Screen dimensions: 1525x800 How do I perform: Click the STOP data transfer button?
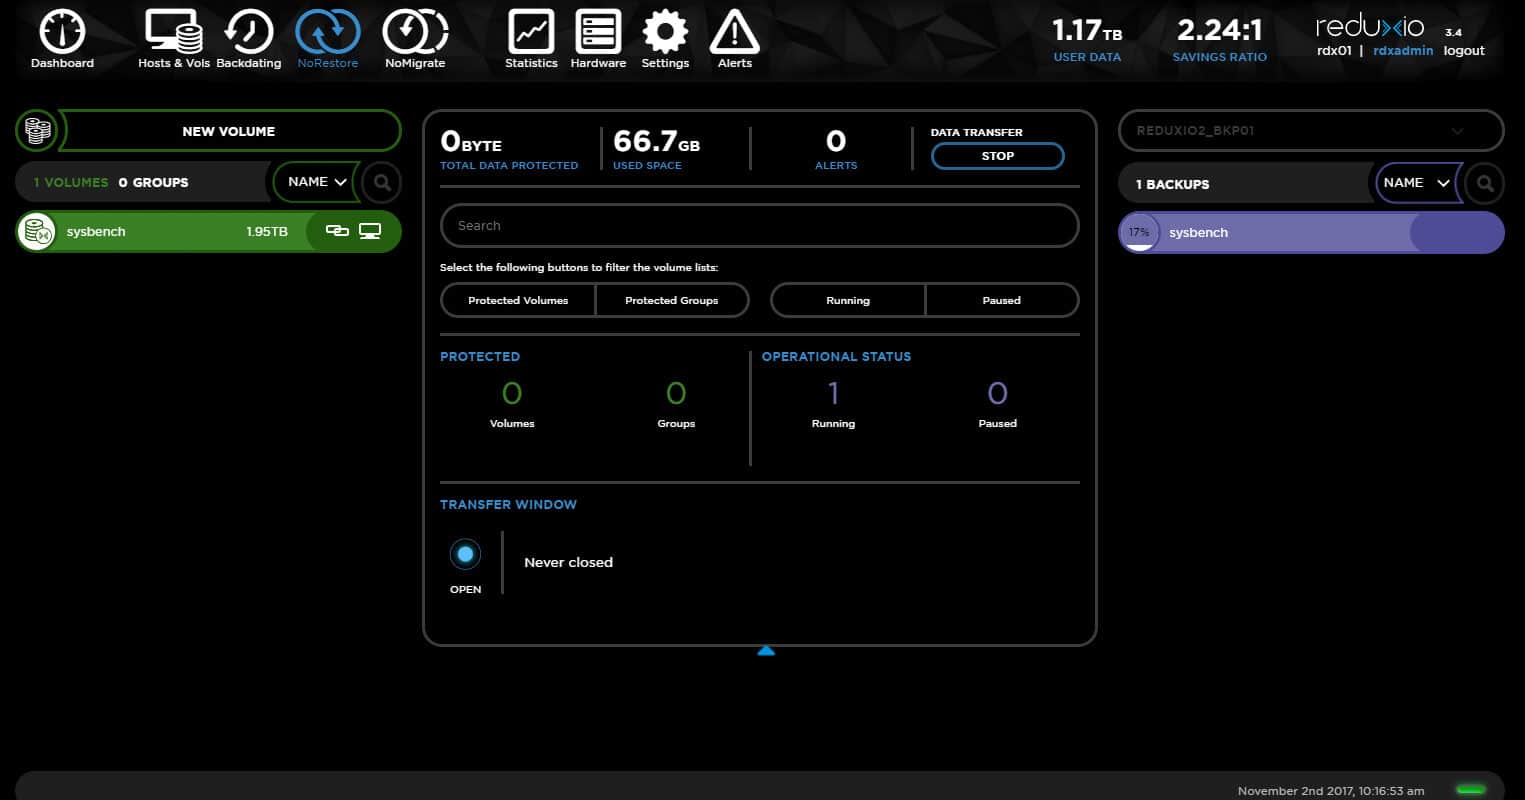[998, 156]
